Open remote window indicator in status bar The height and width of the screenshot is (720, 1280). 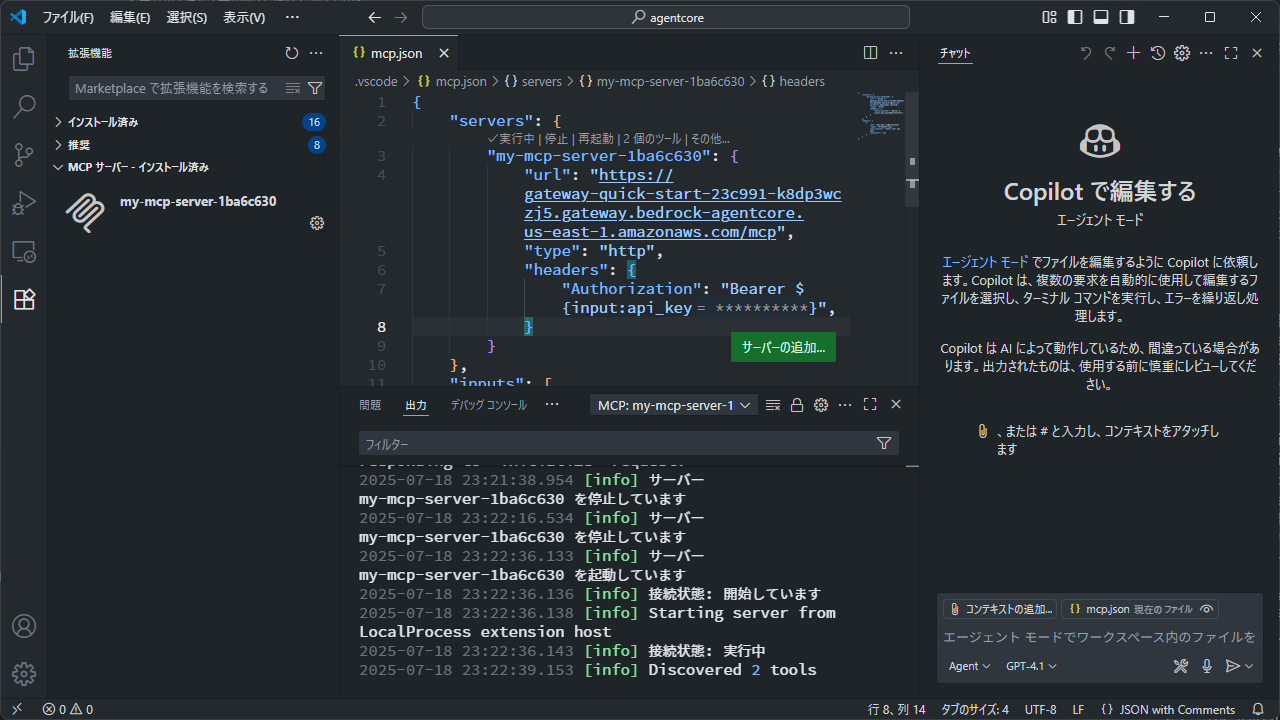pos(17,709)
